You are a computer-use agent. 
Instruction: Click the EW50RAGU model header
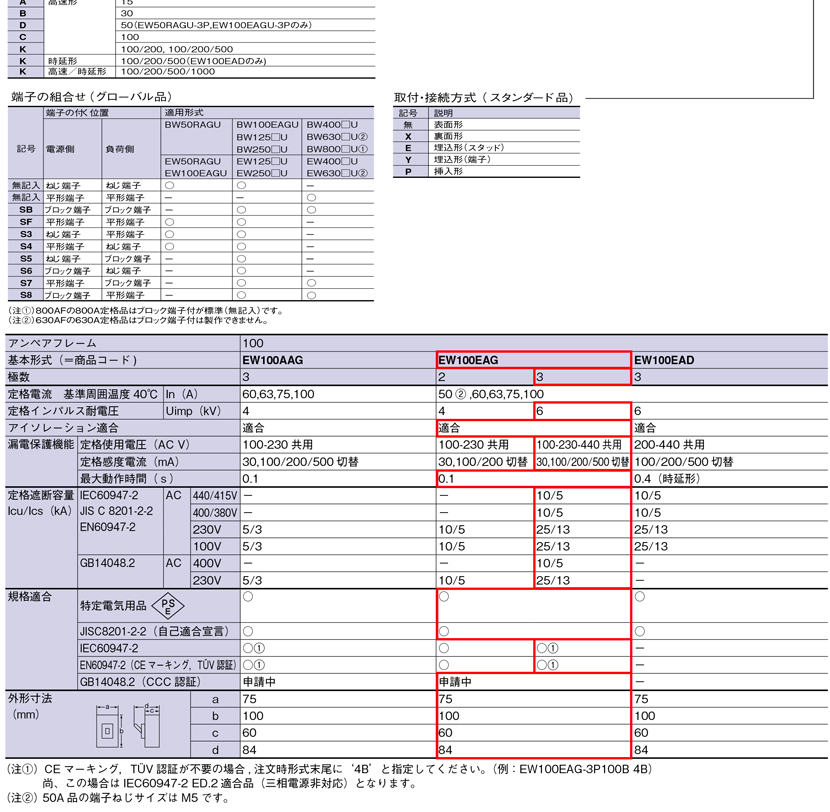pos(192,161)
